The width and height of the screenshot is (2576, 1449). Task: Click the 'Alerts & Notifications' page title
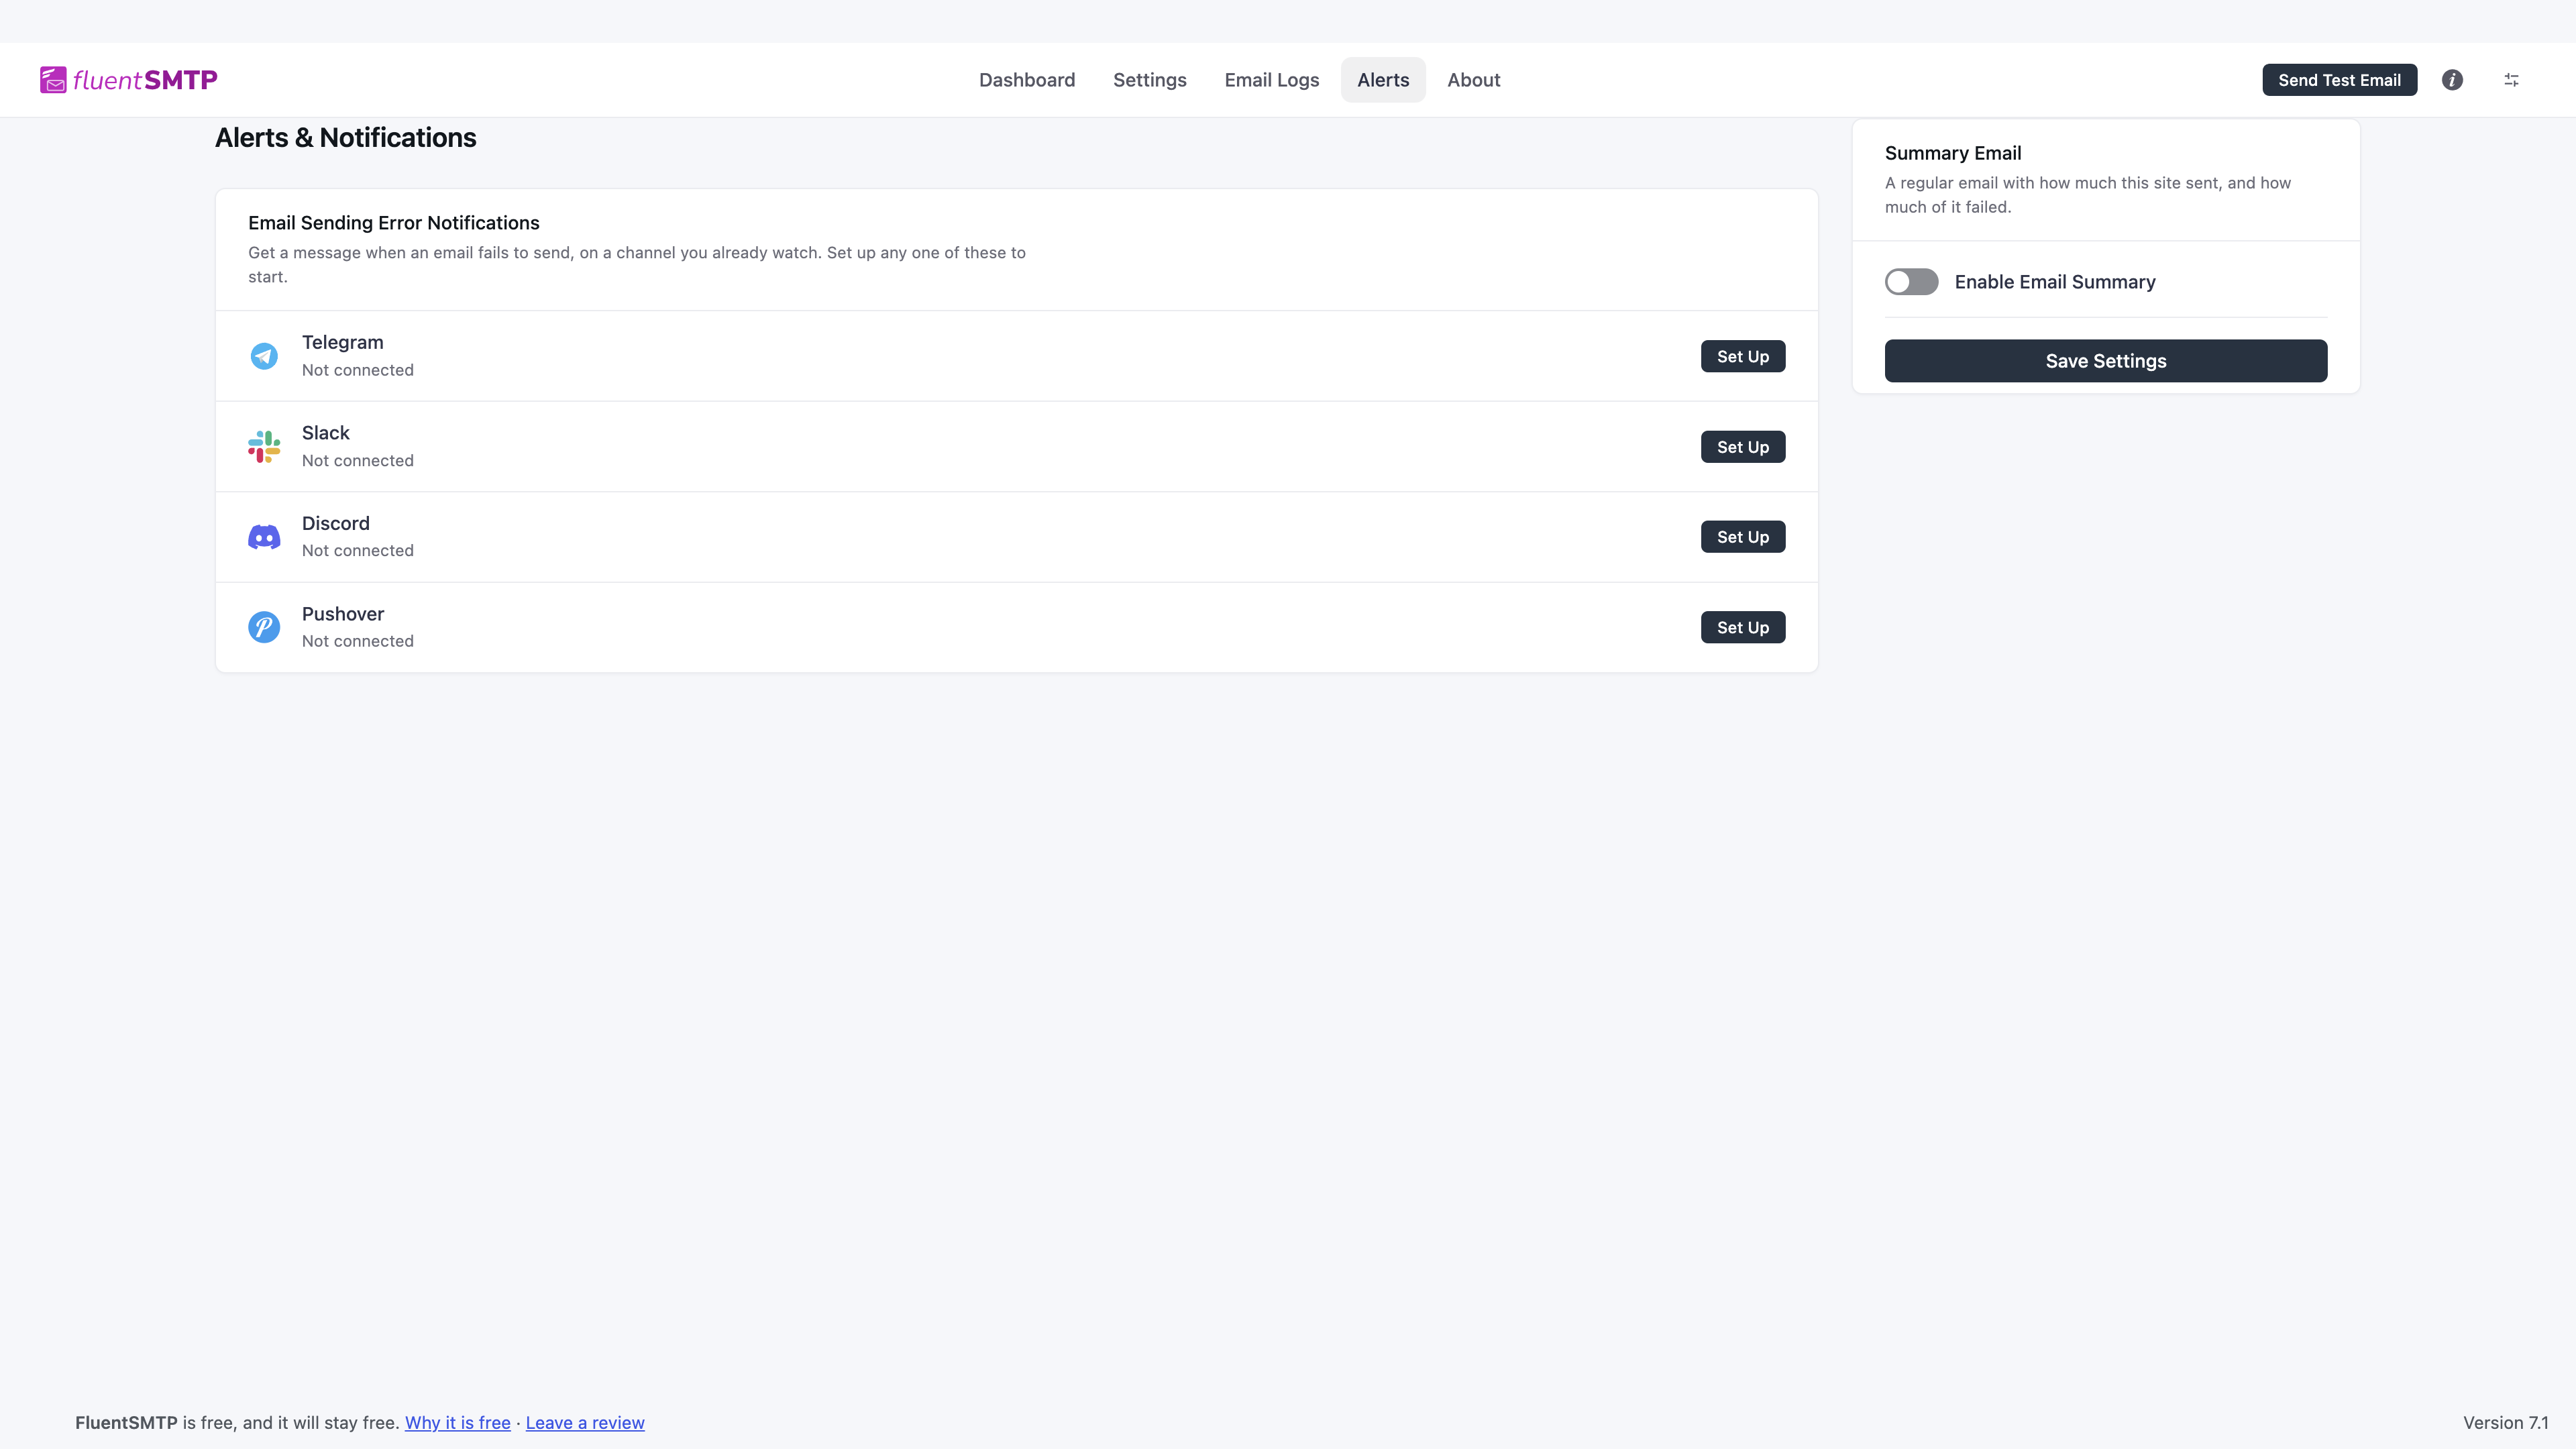point(346,138)
